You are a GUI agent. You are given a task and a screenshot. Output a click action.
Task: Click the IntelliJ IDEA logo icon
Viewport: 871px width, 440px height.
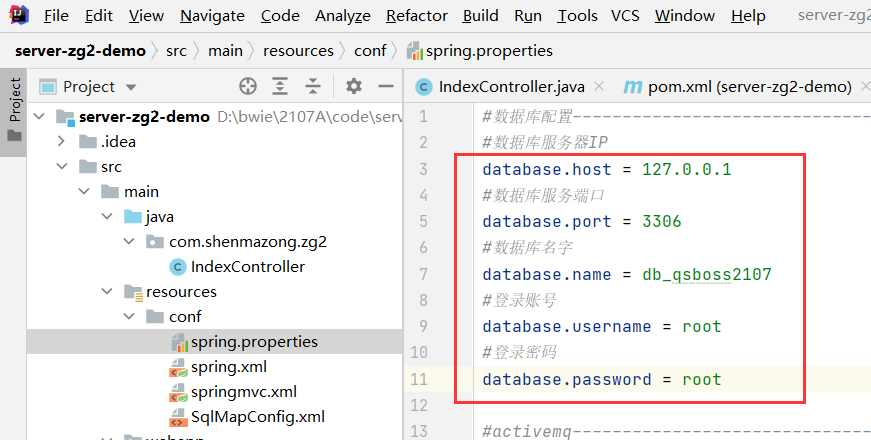pyautogui.click(x=19, y=14)
